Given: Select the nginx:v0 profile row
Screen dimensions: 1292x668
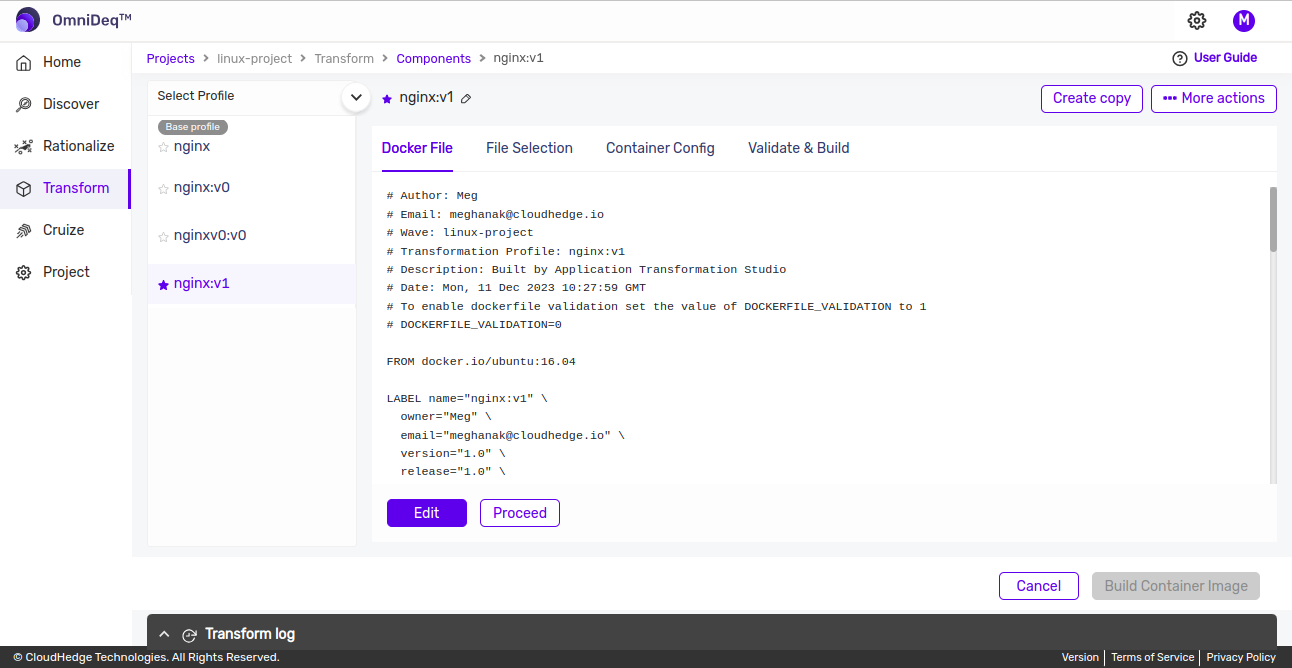Looking at the screenshot, I should pos(251,188).
